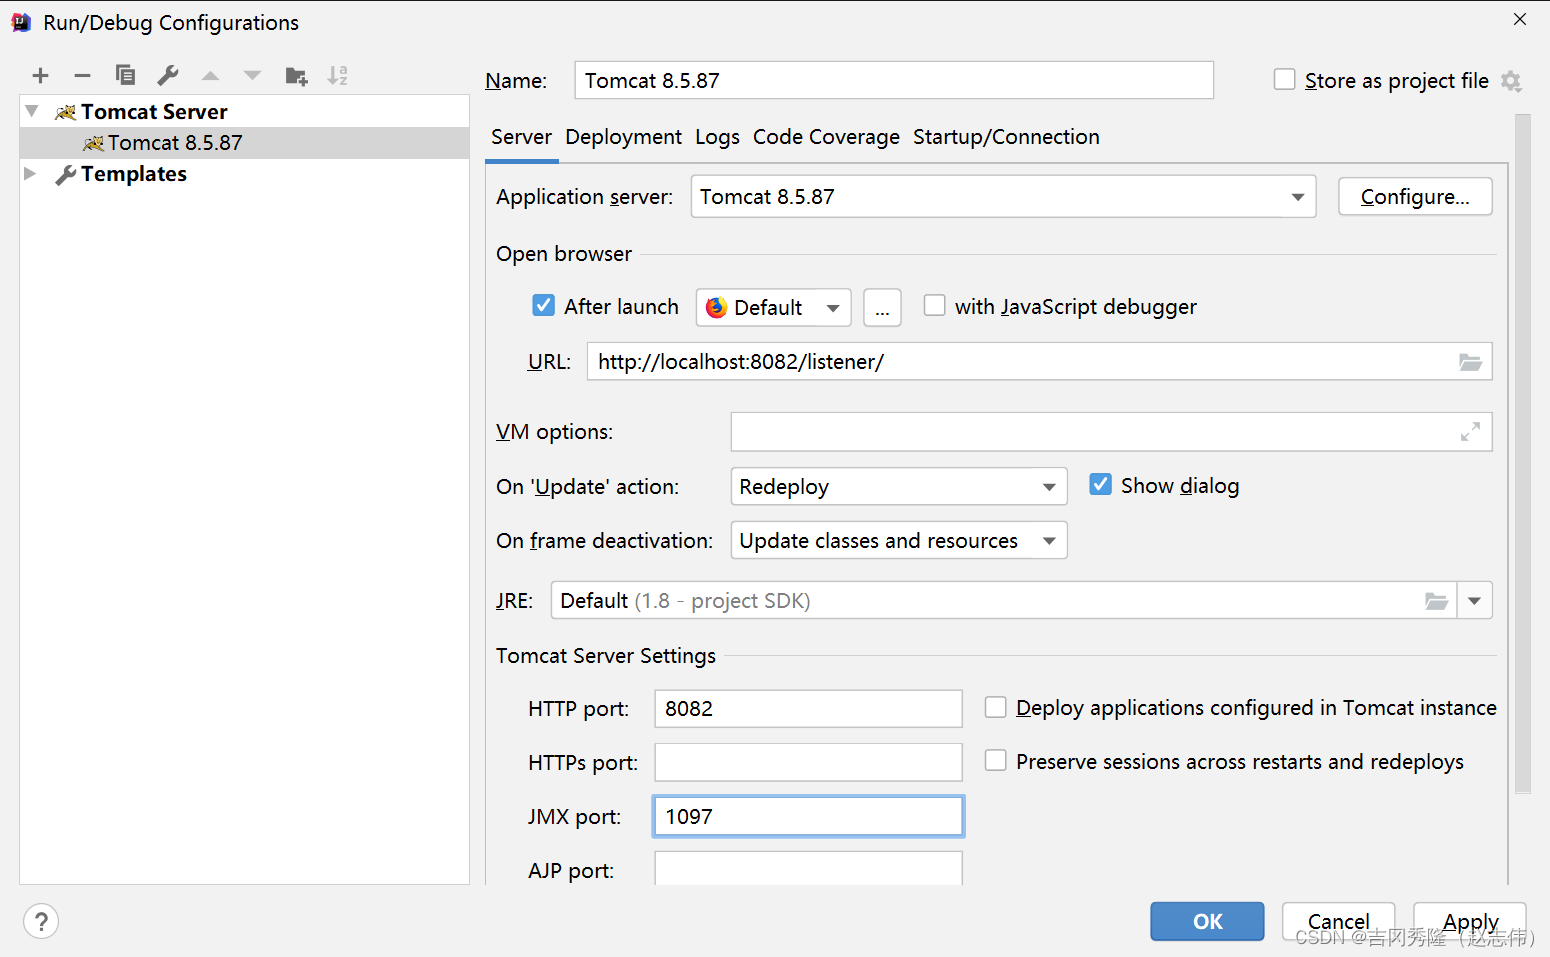Expand the Templates tree node
The width and height of the screenshot is (1550, 957).
tap(30, 174)
